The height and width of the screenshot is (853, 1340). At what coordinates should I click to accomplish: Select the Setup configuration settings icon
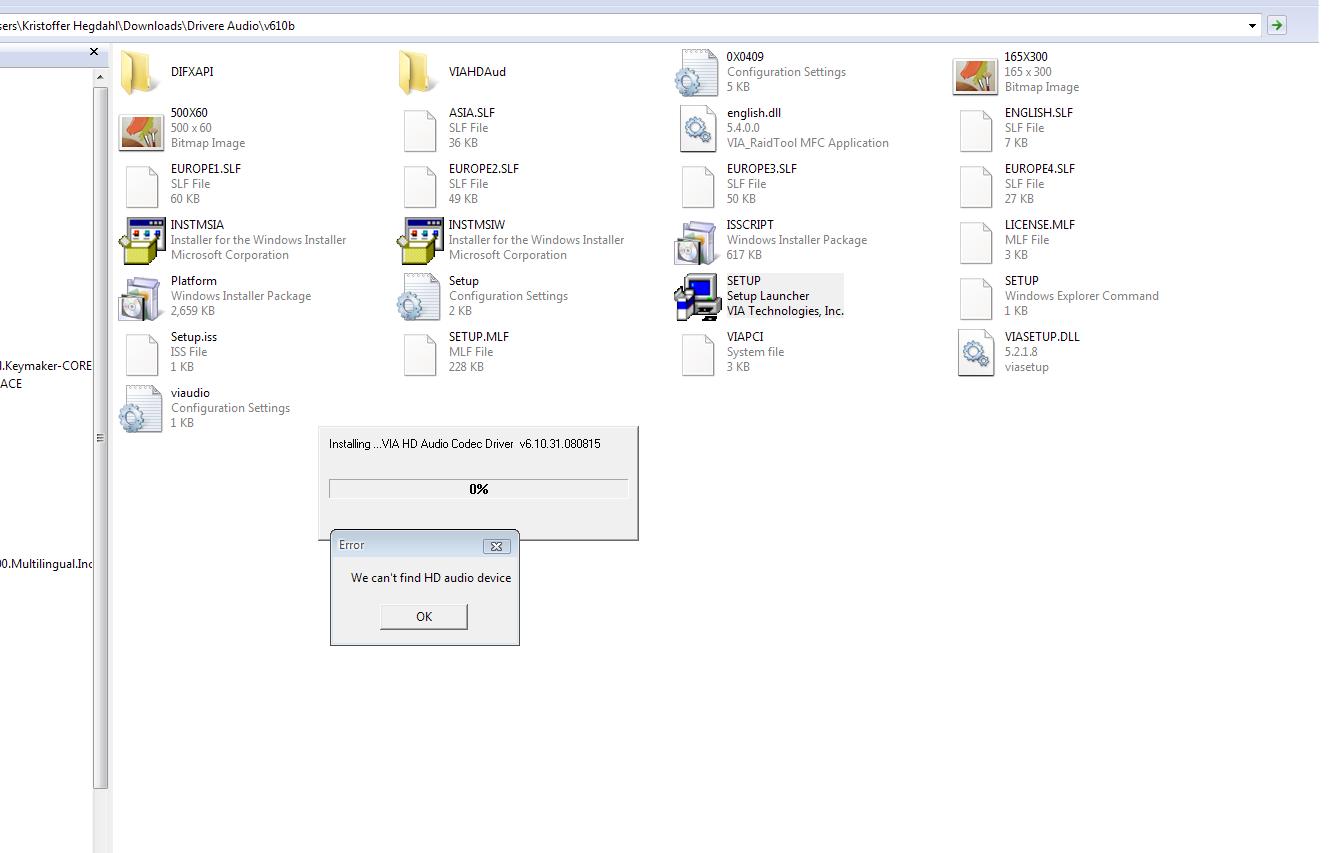point(418,297)
